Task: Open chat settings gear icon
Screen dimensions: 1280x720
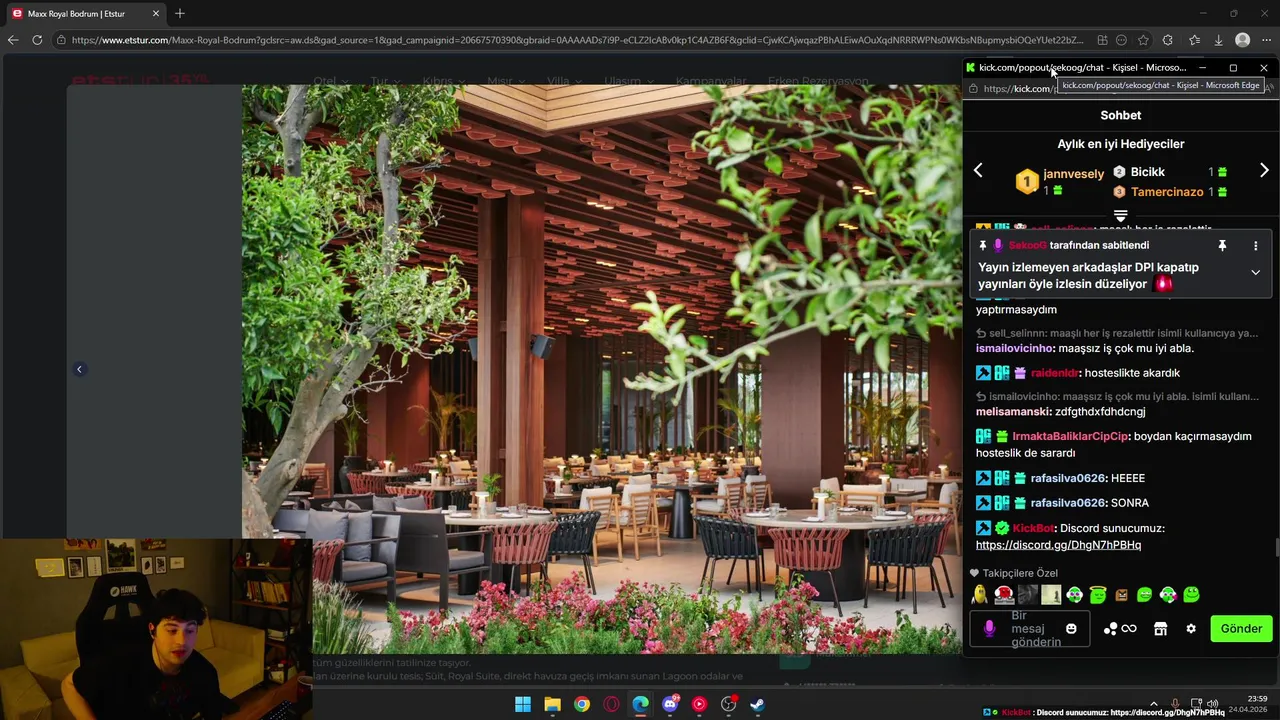Action: tap(1191, 629)
